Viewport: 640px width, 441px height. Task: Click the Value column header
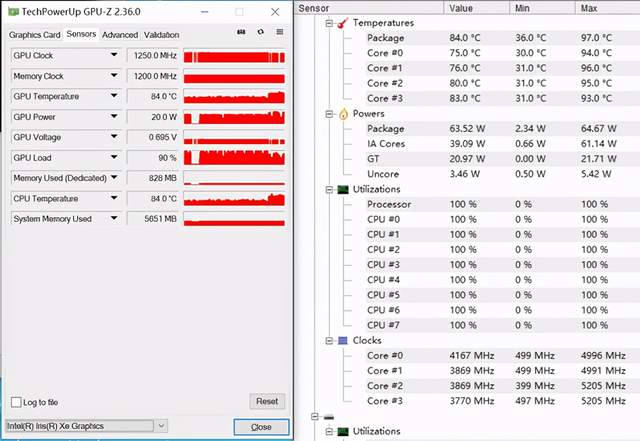click(x=477, y=8)
